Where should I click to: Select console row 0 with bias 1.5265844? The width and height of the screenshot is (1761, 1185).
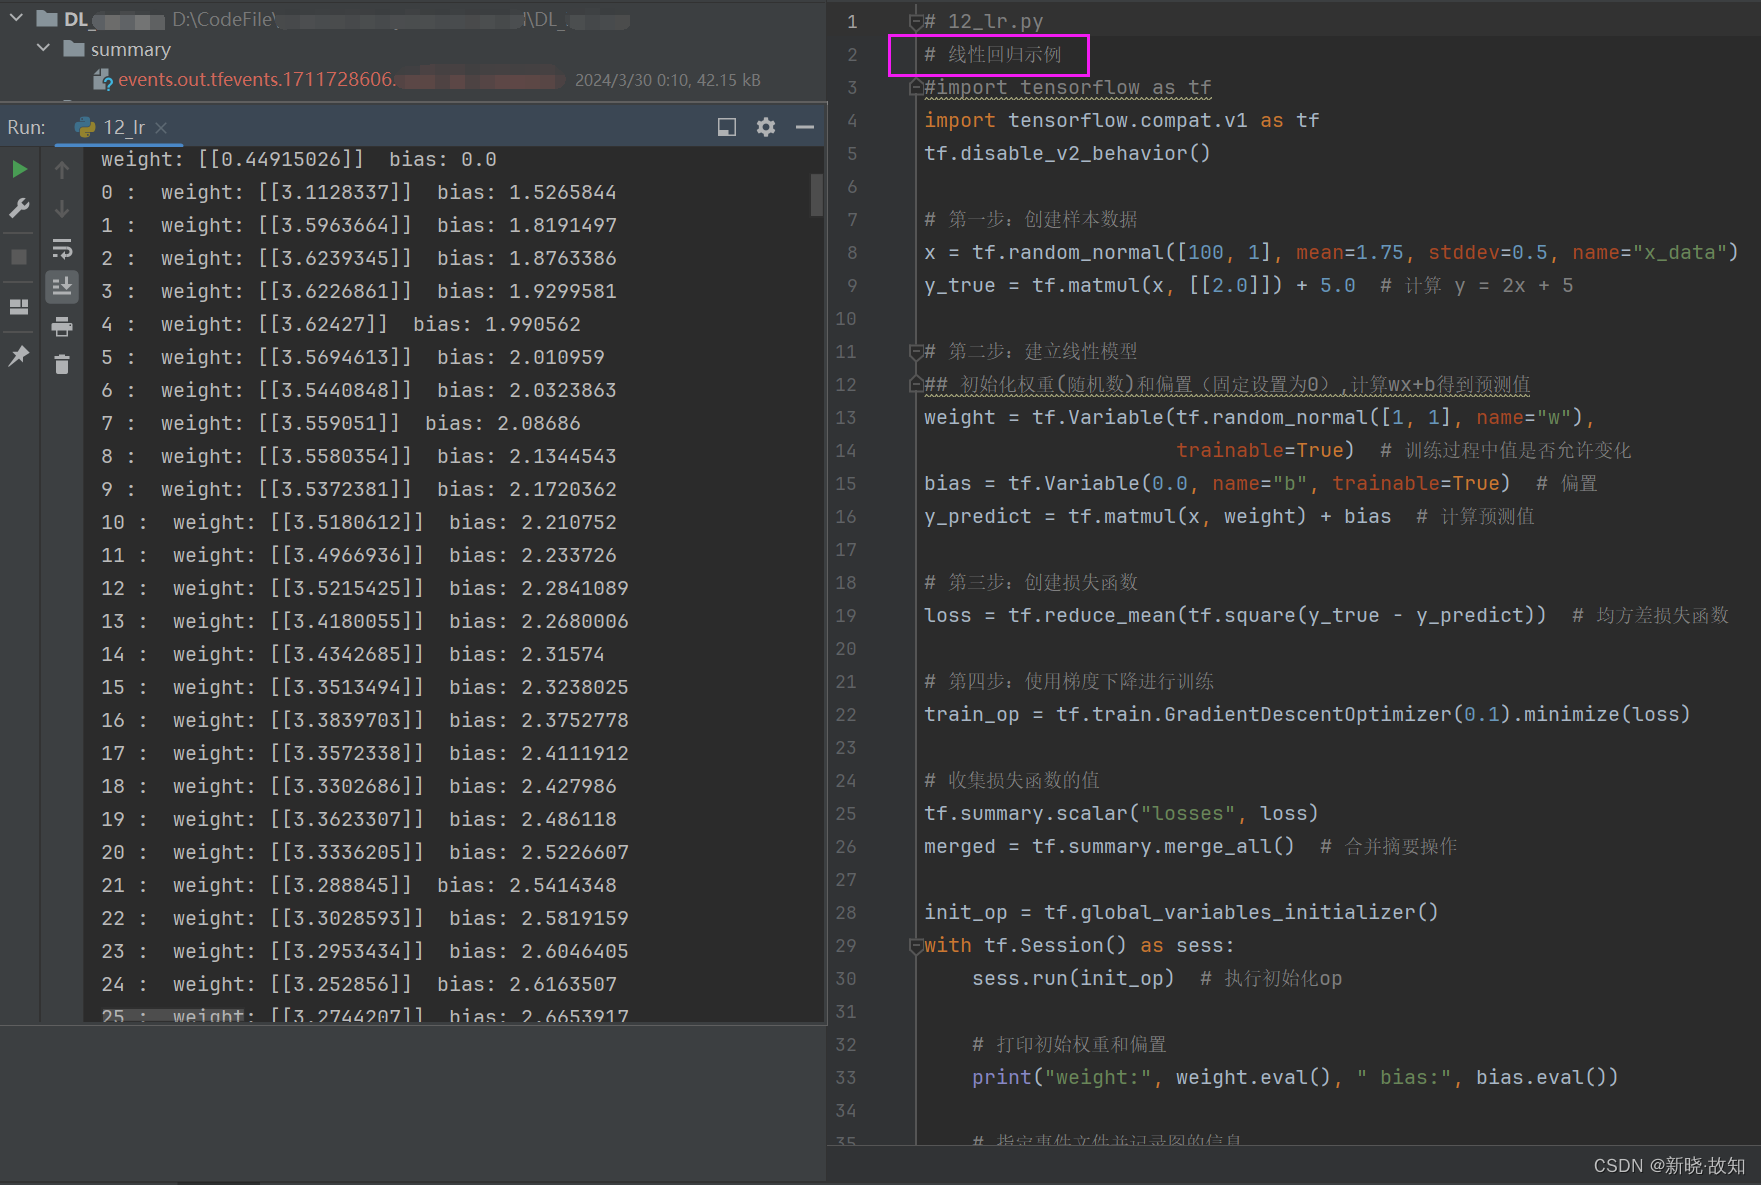358,192
